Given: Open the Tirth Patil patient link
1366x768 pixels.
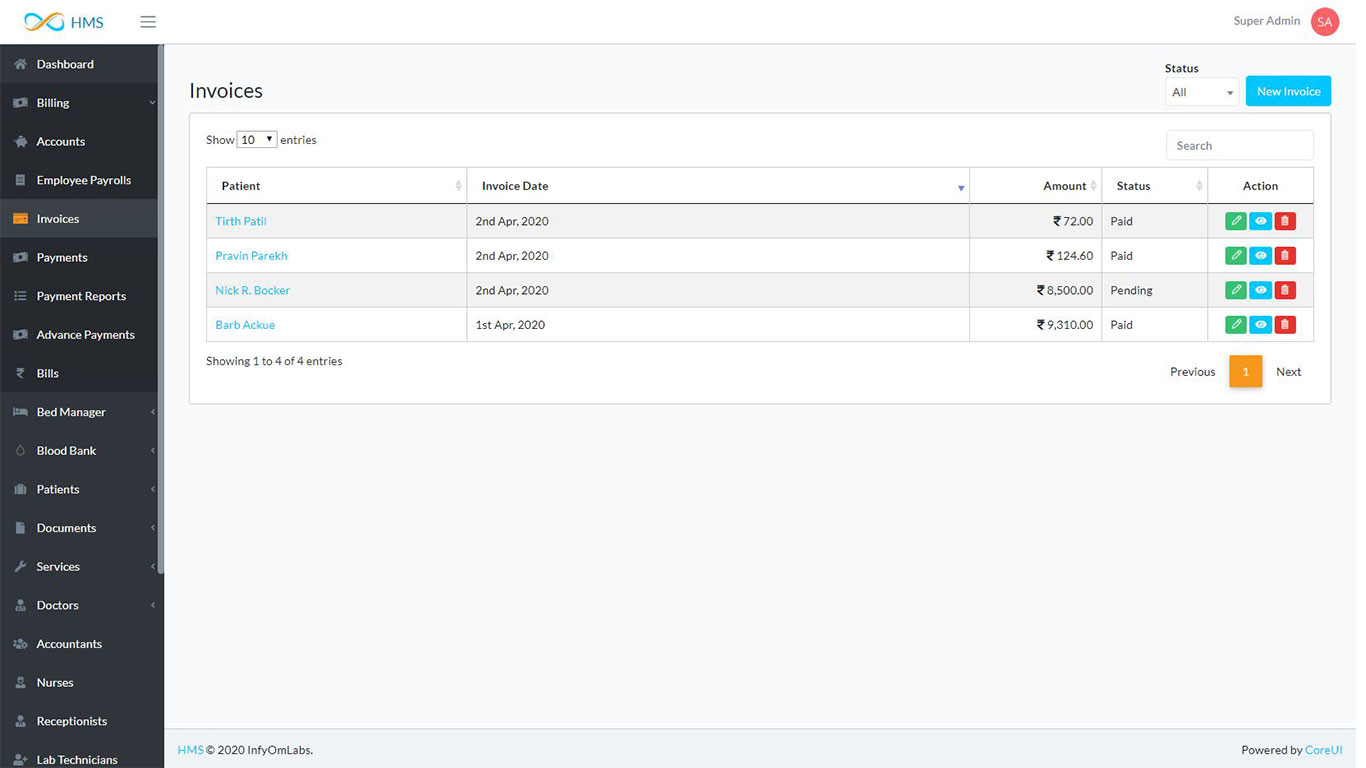Looking at the screenshot, I should [x=241, y=221].
